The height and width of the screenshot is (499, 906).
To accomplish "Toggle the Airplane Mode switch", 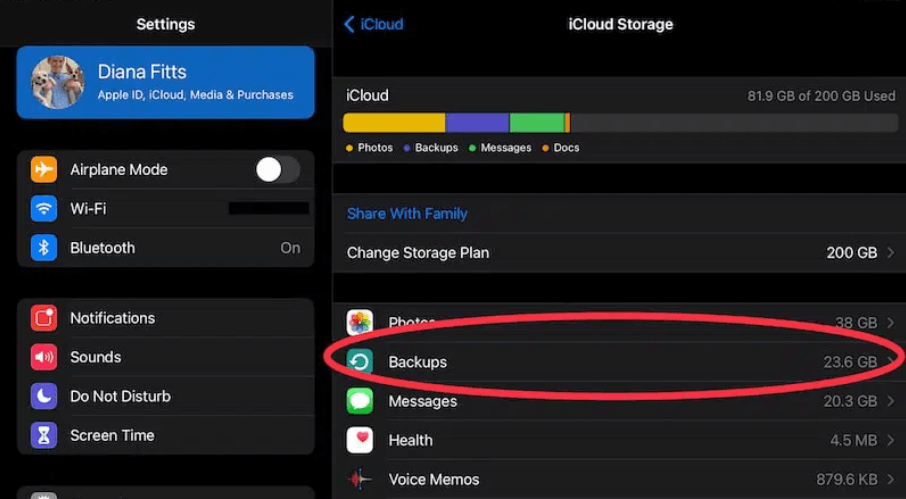I will 278,170.
